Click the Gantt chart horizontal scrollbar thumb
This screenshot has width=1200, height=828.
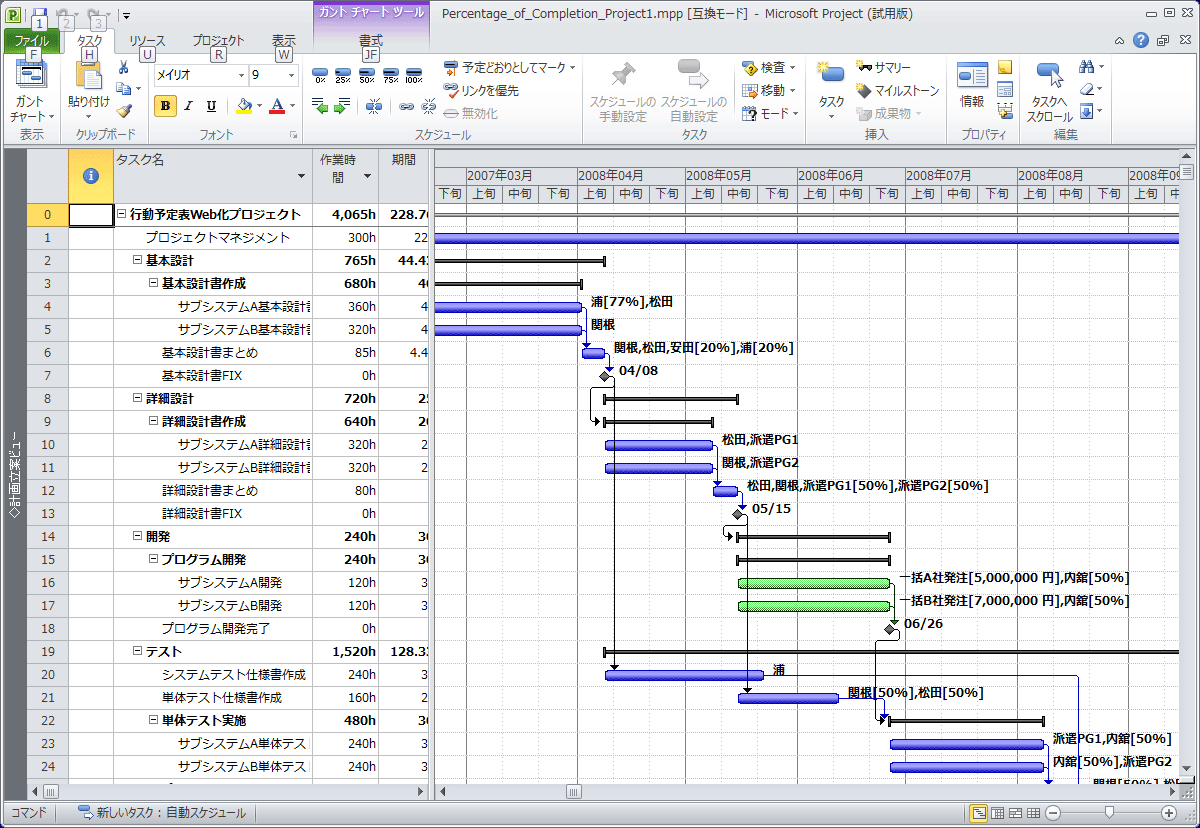coord(573,792)
